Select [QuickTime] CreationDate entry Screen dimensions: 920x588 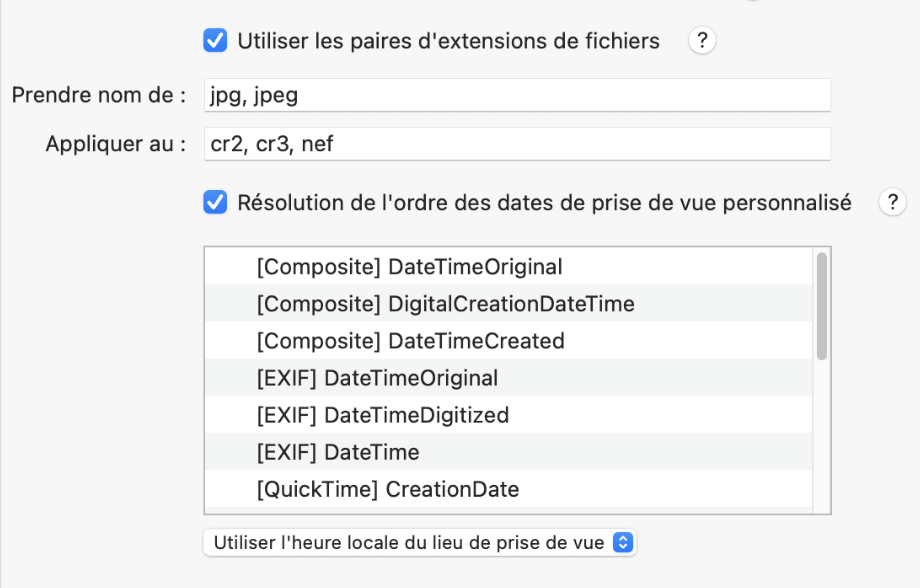click(x=508, y=489)
